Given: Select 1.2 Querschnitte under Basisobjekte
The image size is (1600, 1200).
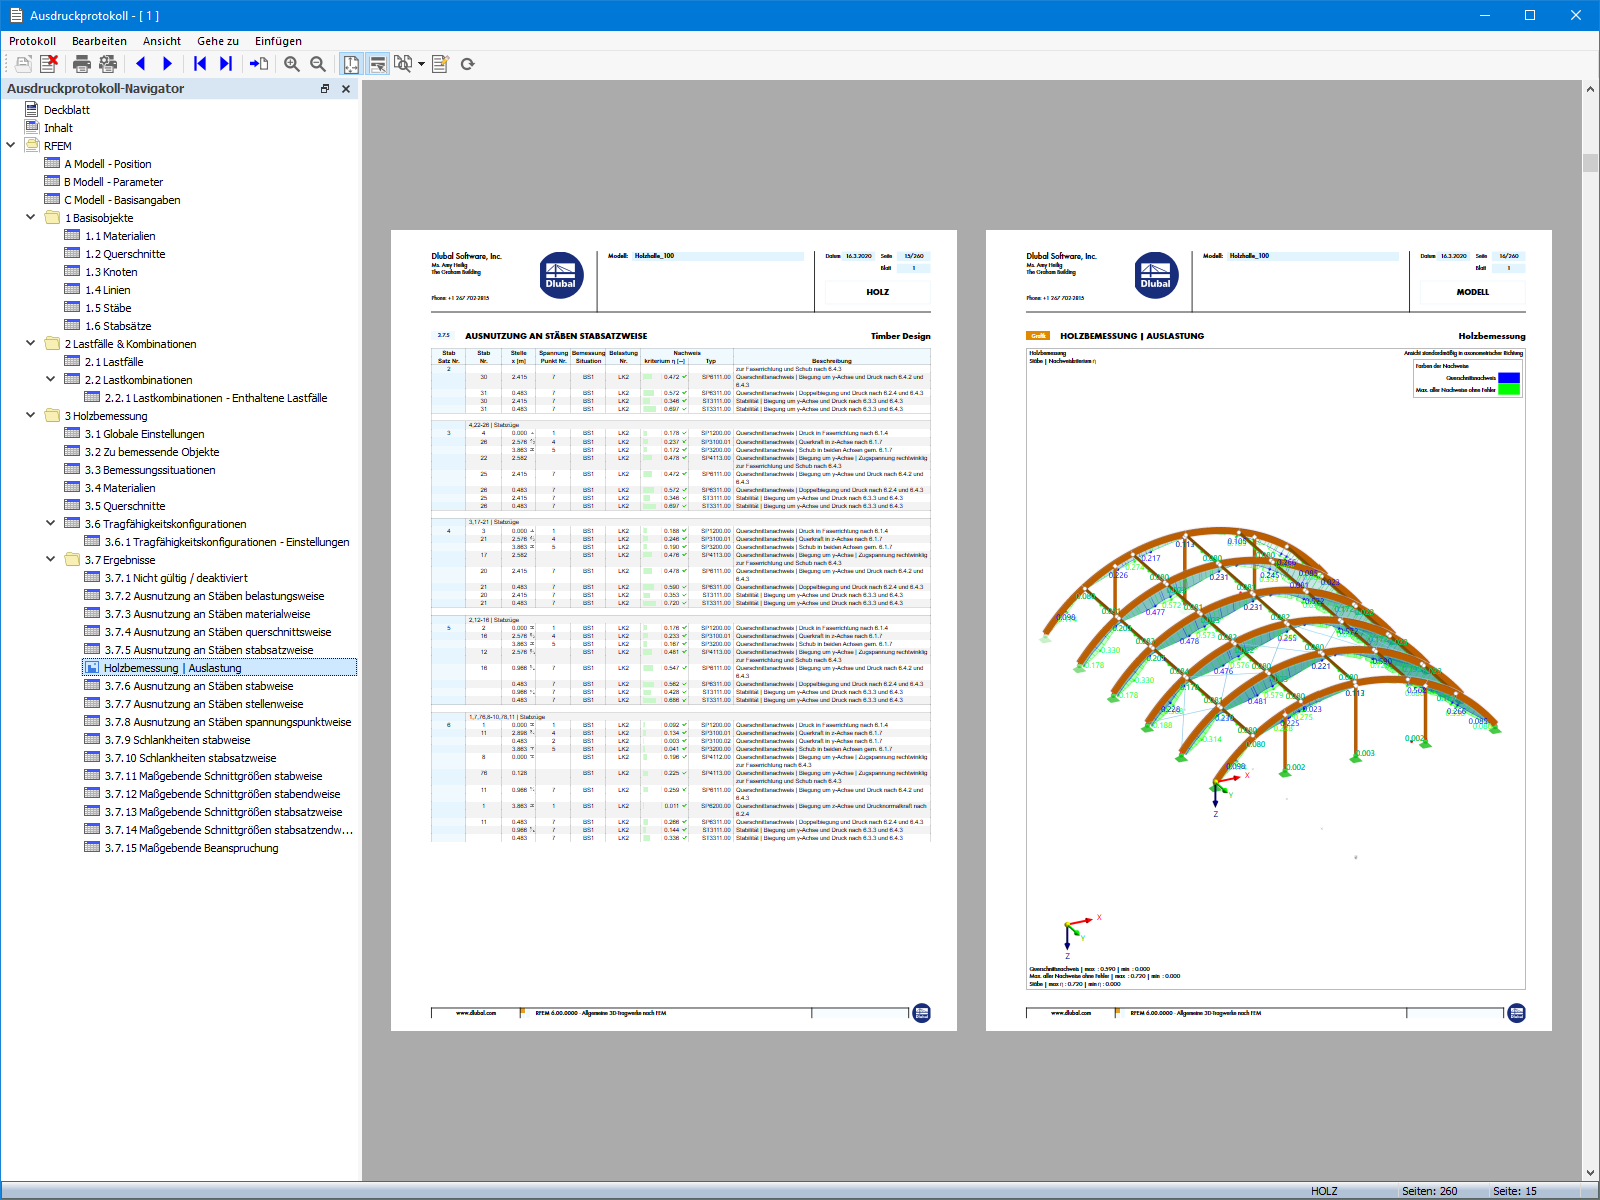Looking at the screenshot, I should [125, 254].
